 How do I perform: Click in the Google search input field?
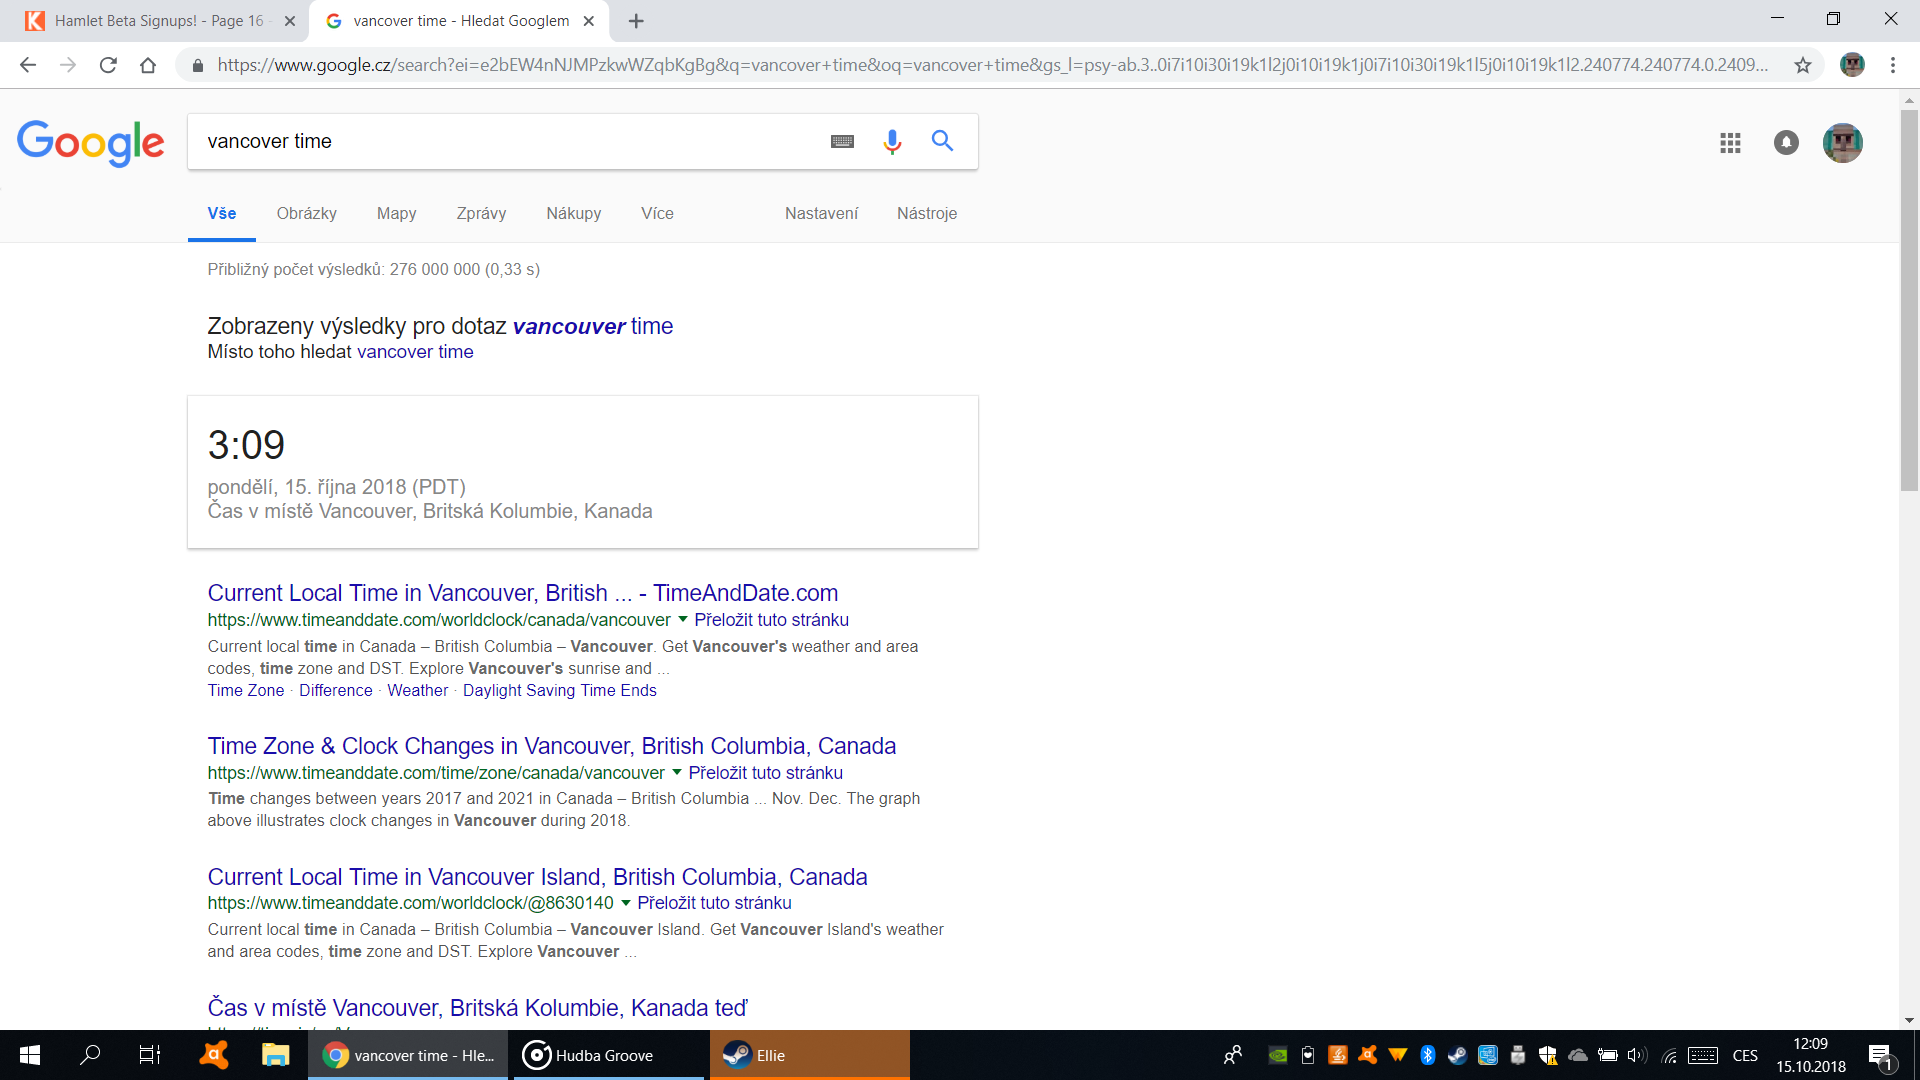click(500, 141)
